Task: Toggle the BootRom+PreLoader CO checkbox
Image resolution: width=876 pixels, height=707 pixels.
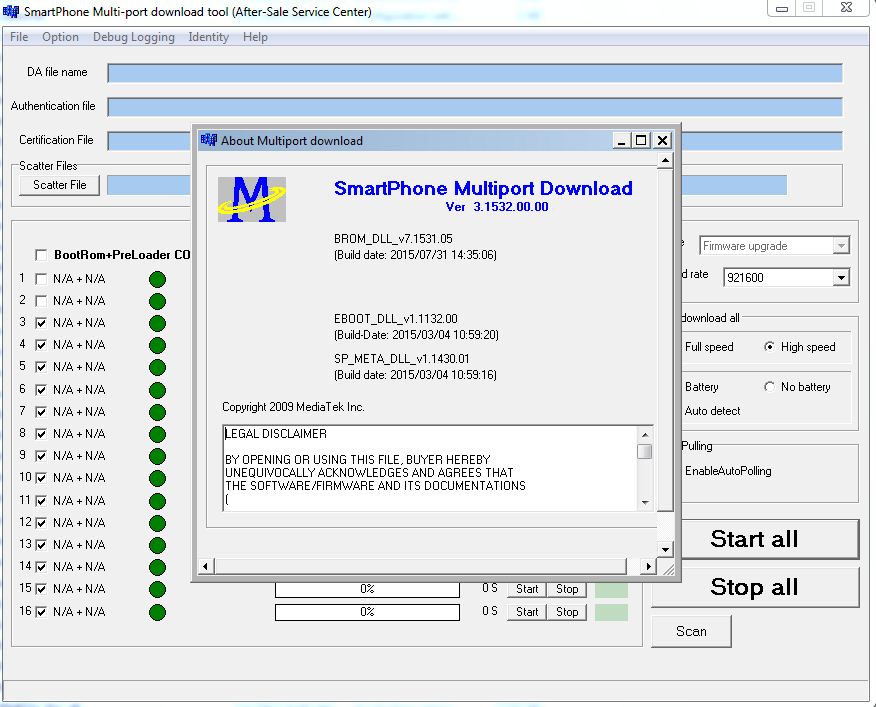Action: [x=41, y=254]
